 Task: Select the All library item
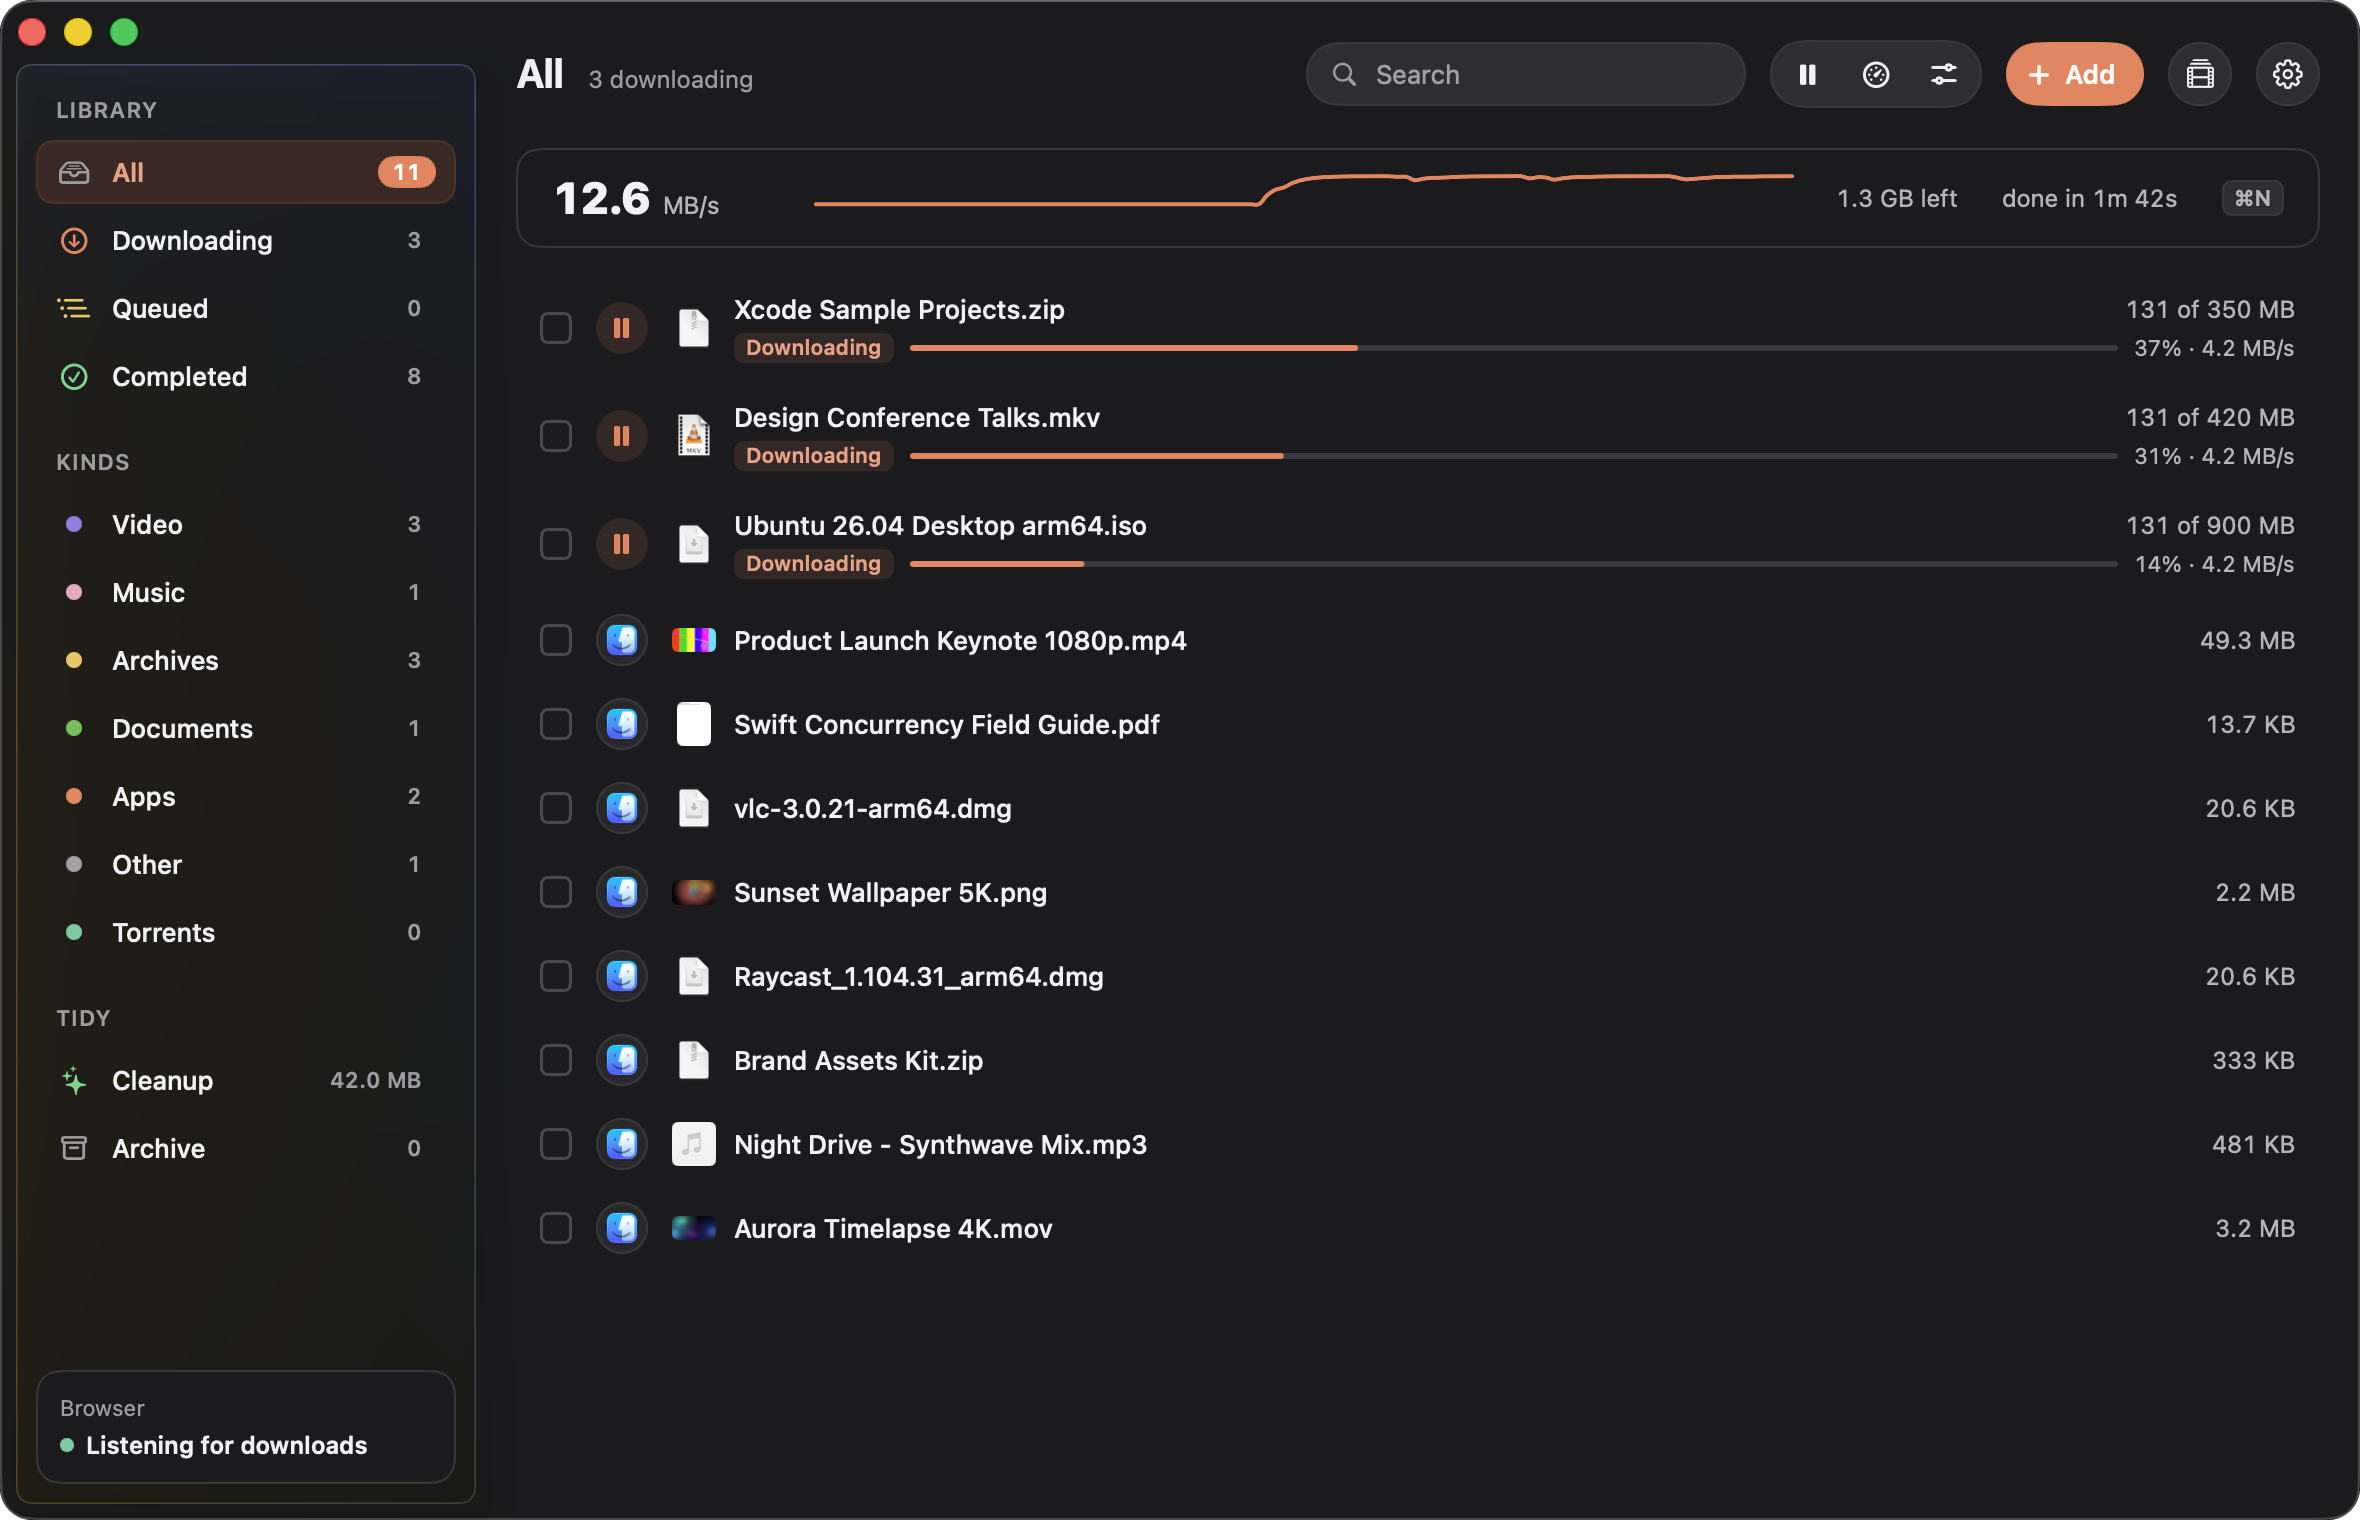coord(246,172)
